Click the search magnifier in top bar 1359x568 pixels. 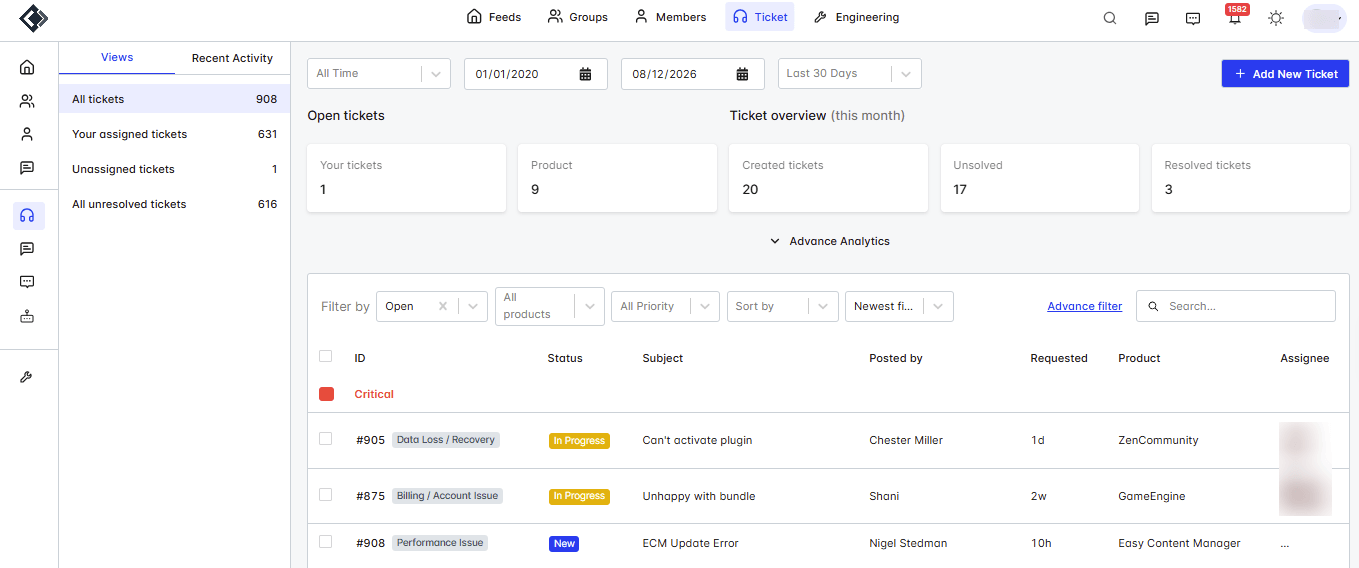[1110, 18]
